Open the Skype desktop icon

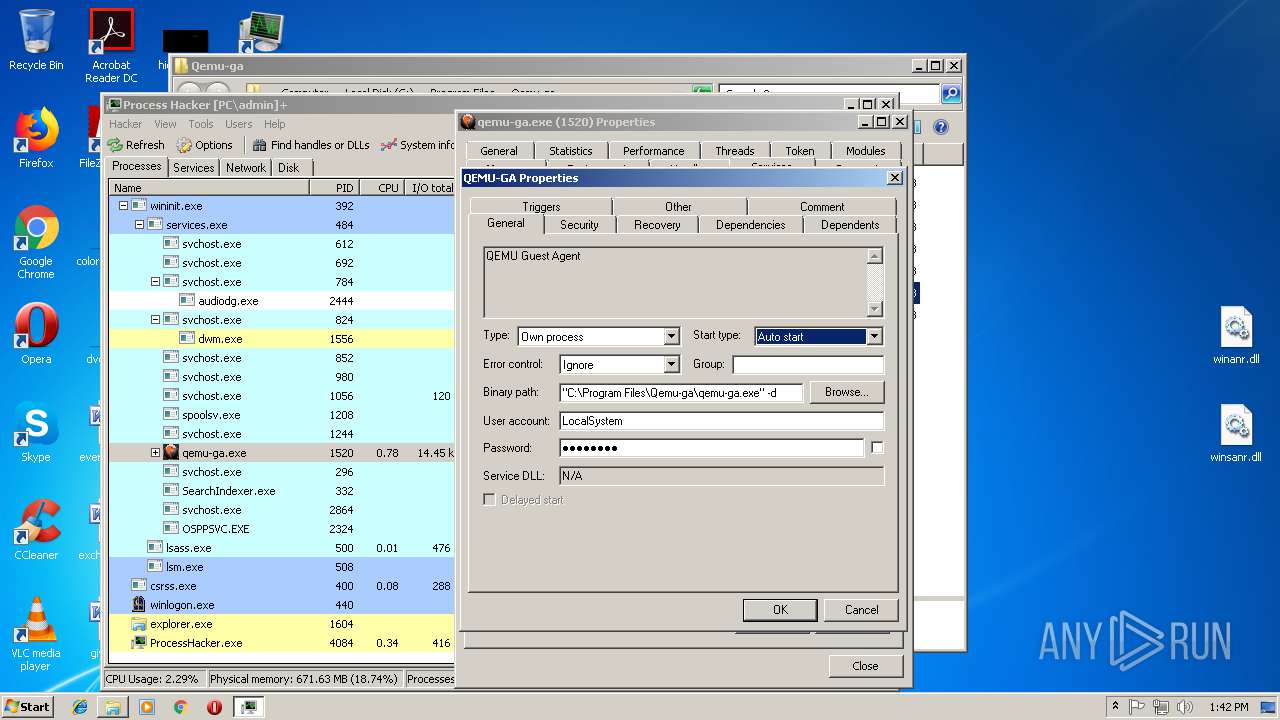point(36,432)
